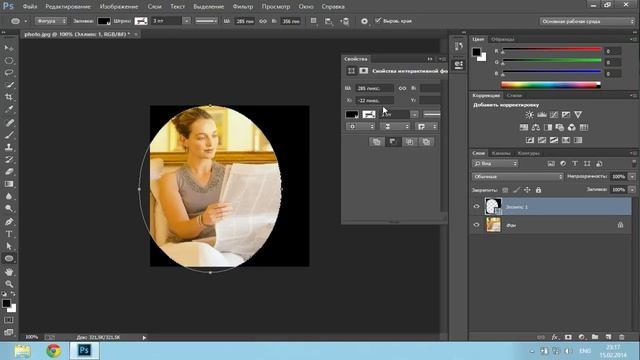Hide the Ellipse 1 layer

pos(476,207)
